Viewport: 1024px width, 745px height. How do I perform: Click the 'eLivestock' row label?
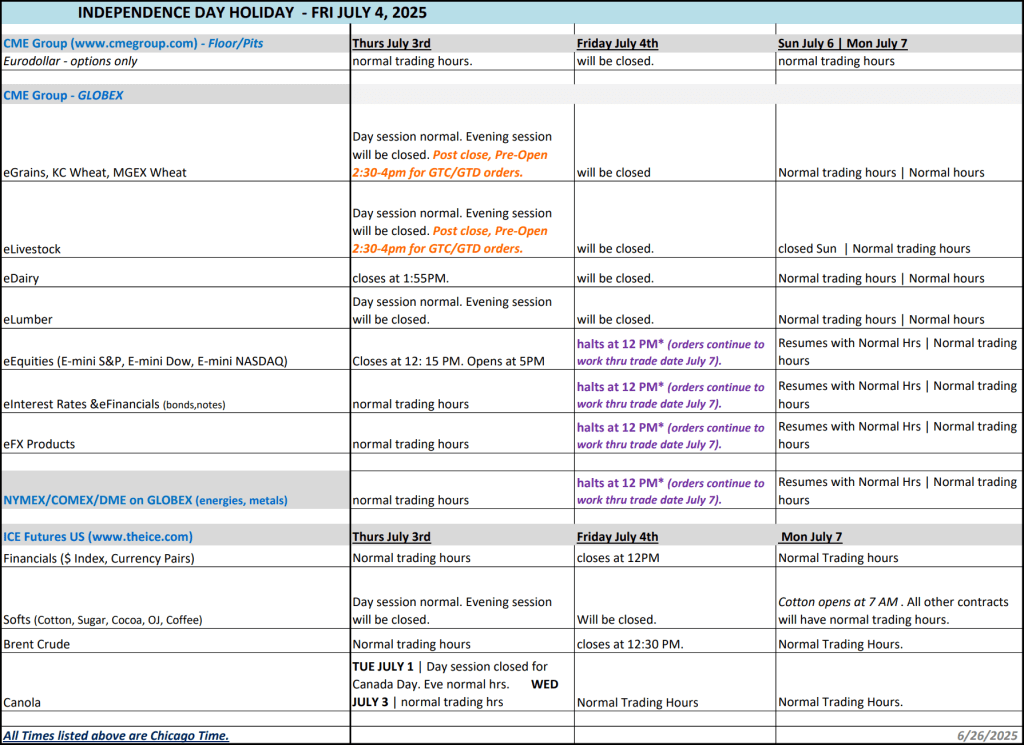[x=32, y=249]
